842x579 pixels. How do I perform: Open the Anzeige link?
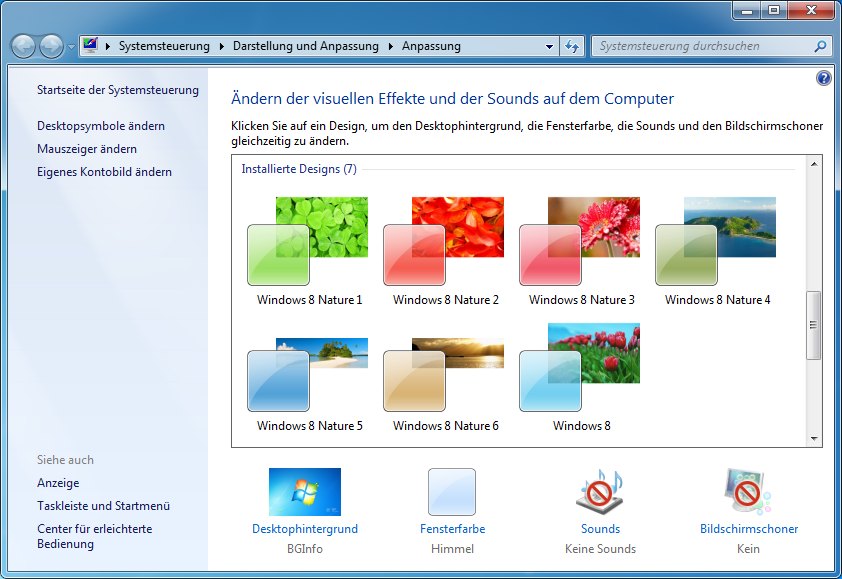pos(58,483)
